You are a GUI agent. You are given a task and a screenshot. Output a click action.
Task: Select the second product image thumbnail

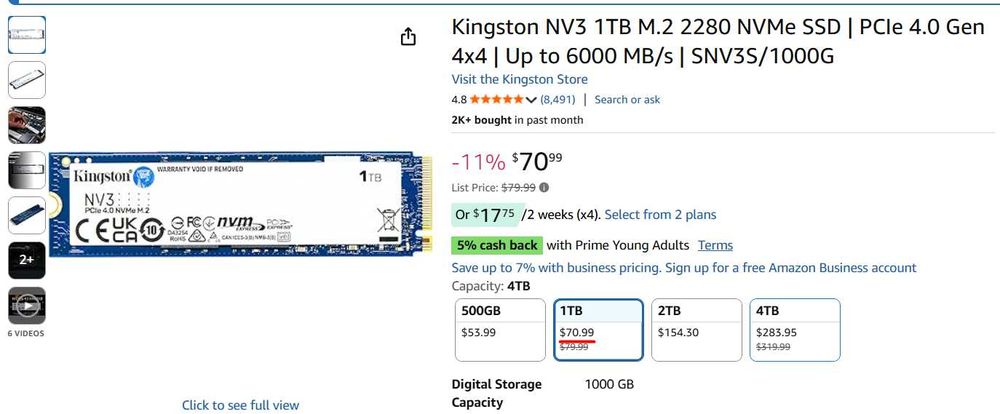tap(27, 81)
